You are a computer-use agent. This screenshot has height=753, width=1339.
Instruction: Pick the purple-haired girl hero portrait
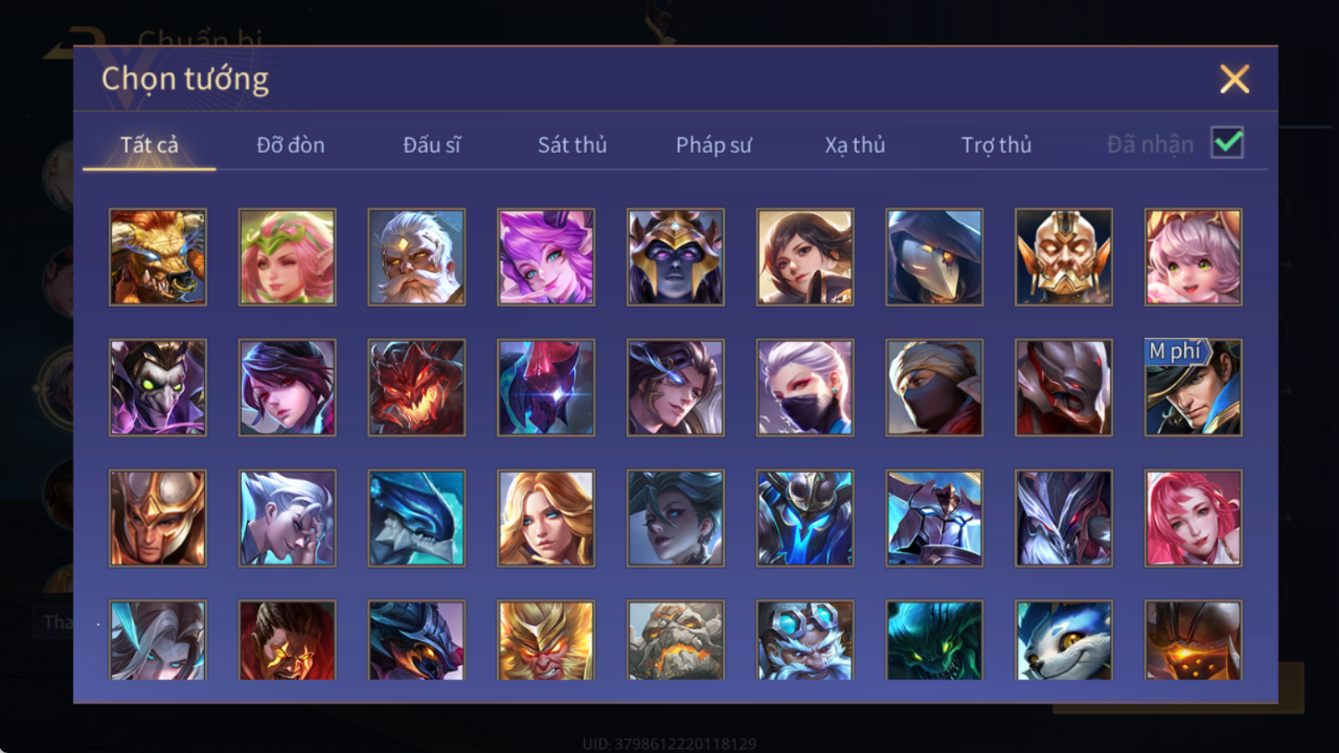(546, 257)
